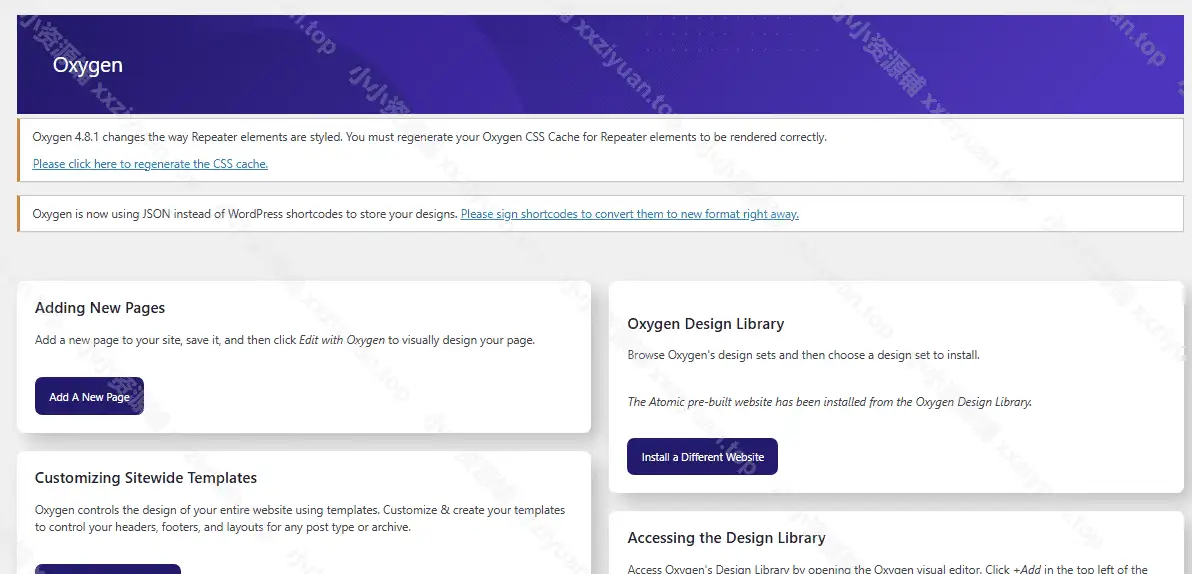Select the Adding New Pages heading
This screenshot has width=1192, height=574.
coord(100,308)
